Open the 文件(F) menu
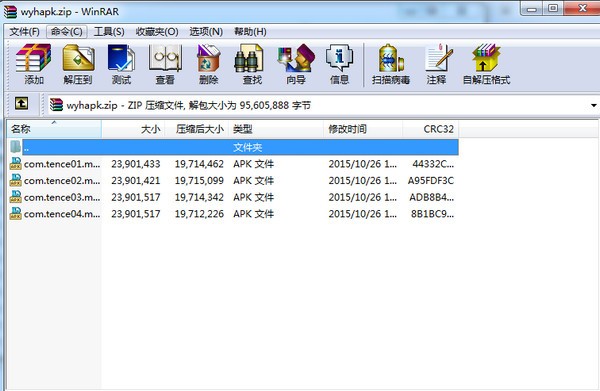The height and width of the screenshot is (391, 600). point(24,31)
